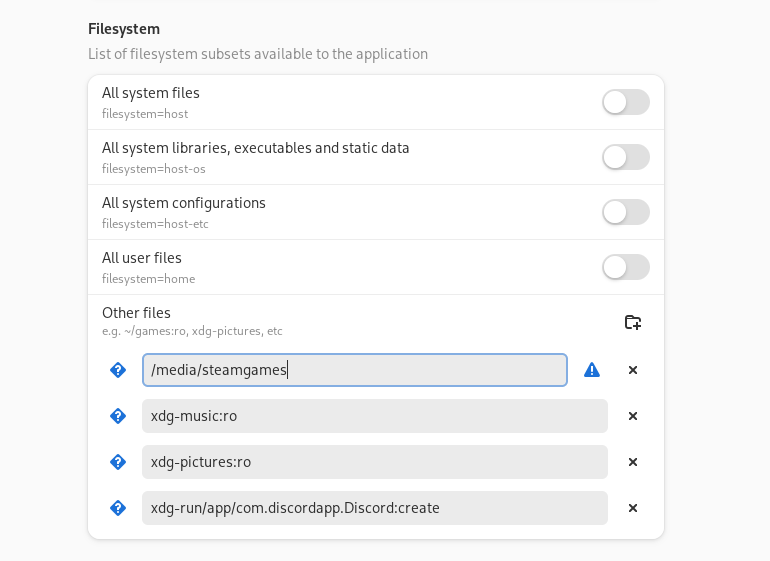The image size is (770, 561).
Task: Focus the /media/steamgames text field
Action: (x=354, y=370)
